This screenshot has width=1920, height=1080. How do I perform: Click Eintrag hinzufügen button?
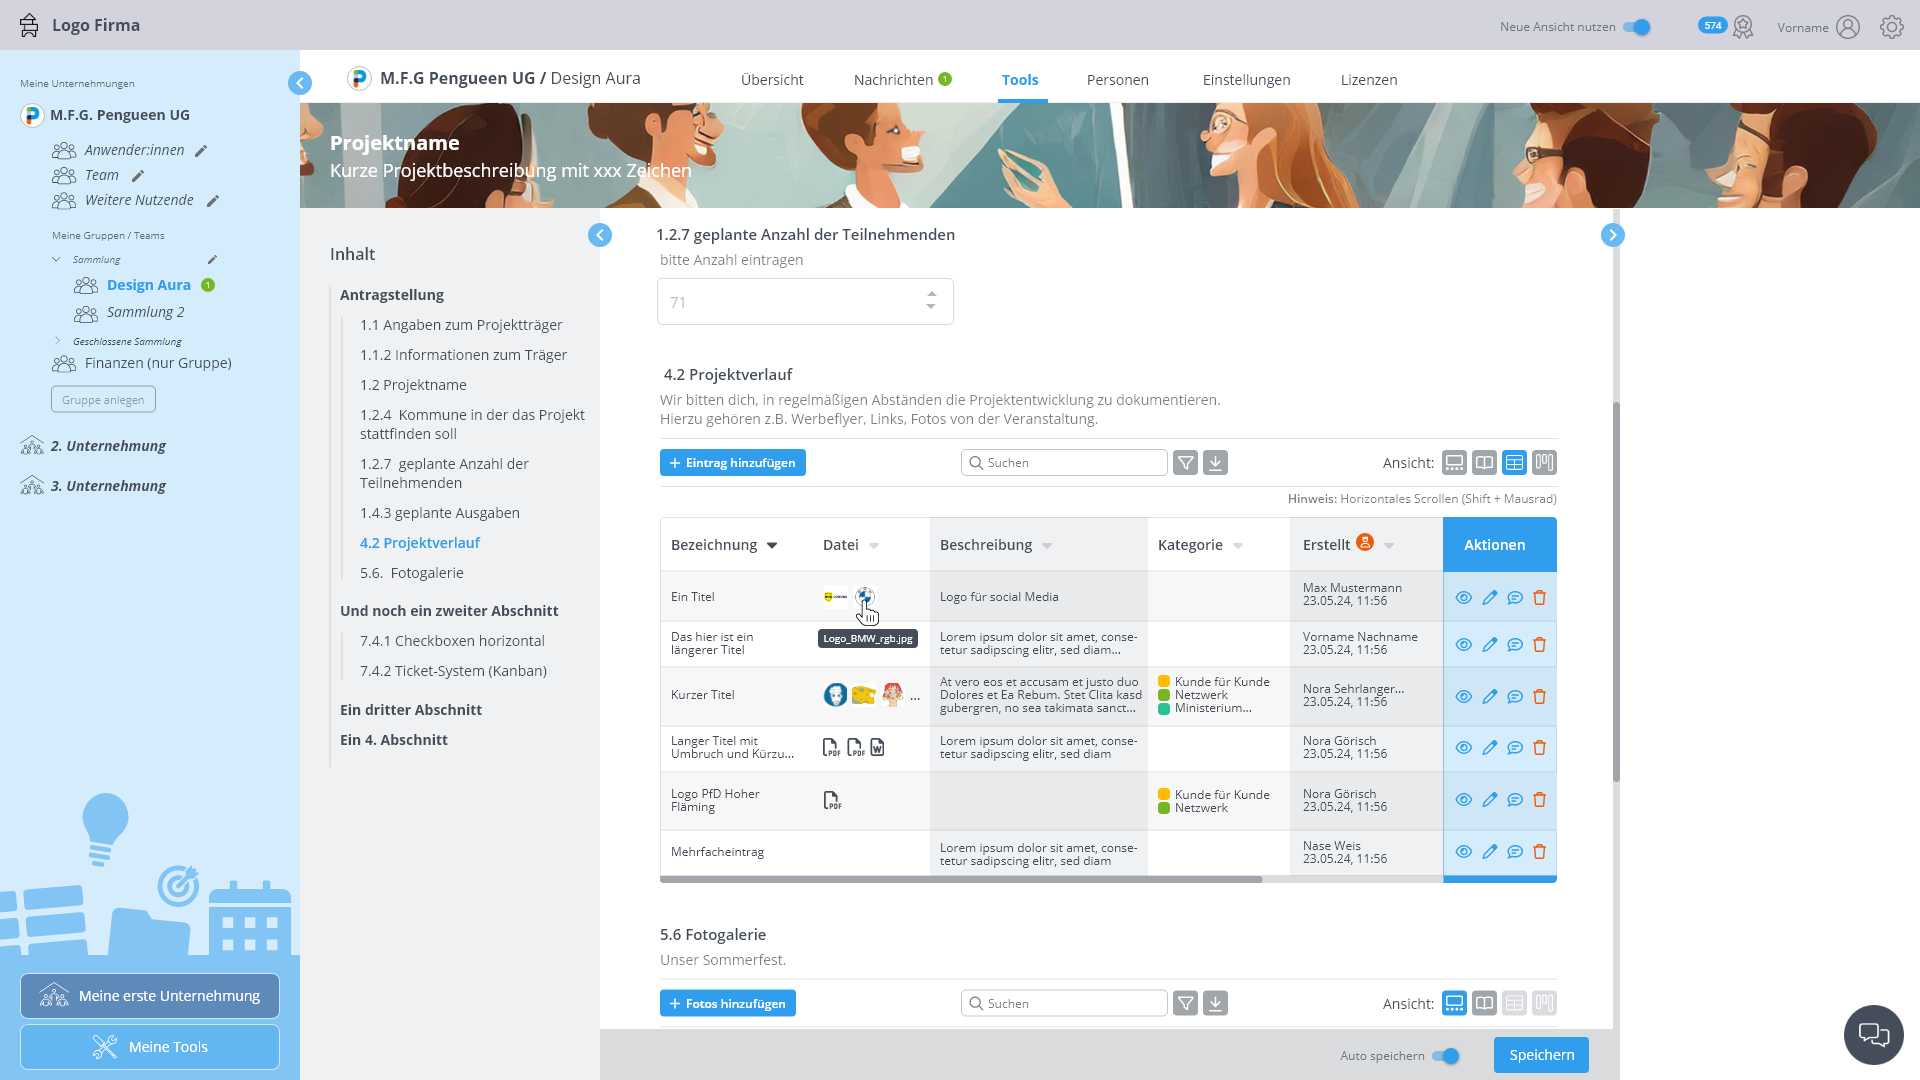tap(733, 463)
